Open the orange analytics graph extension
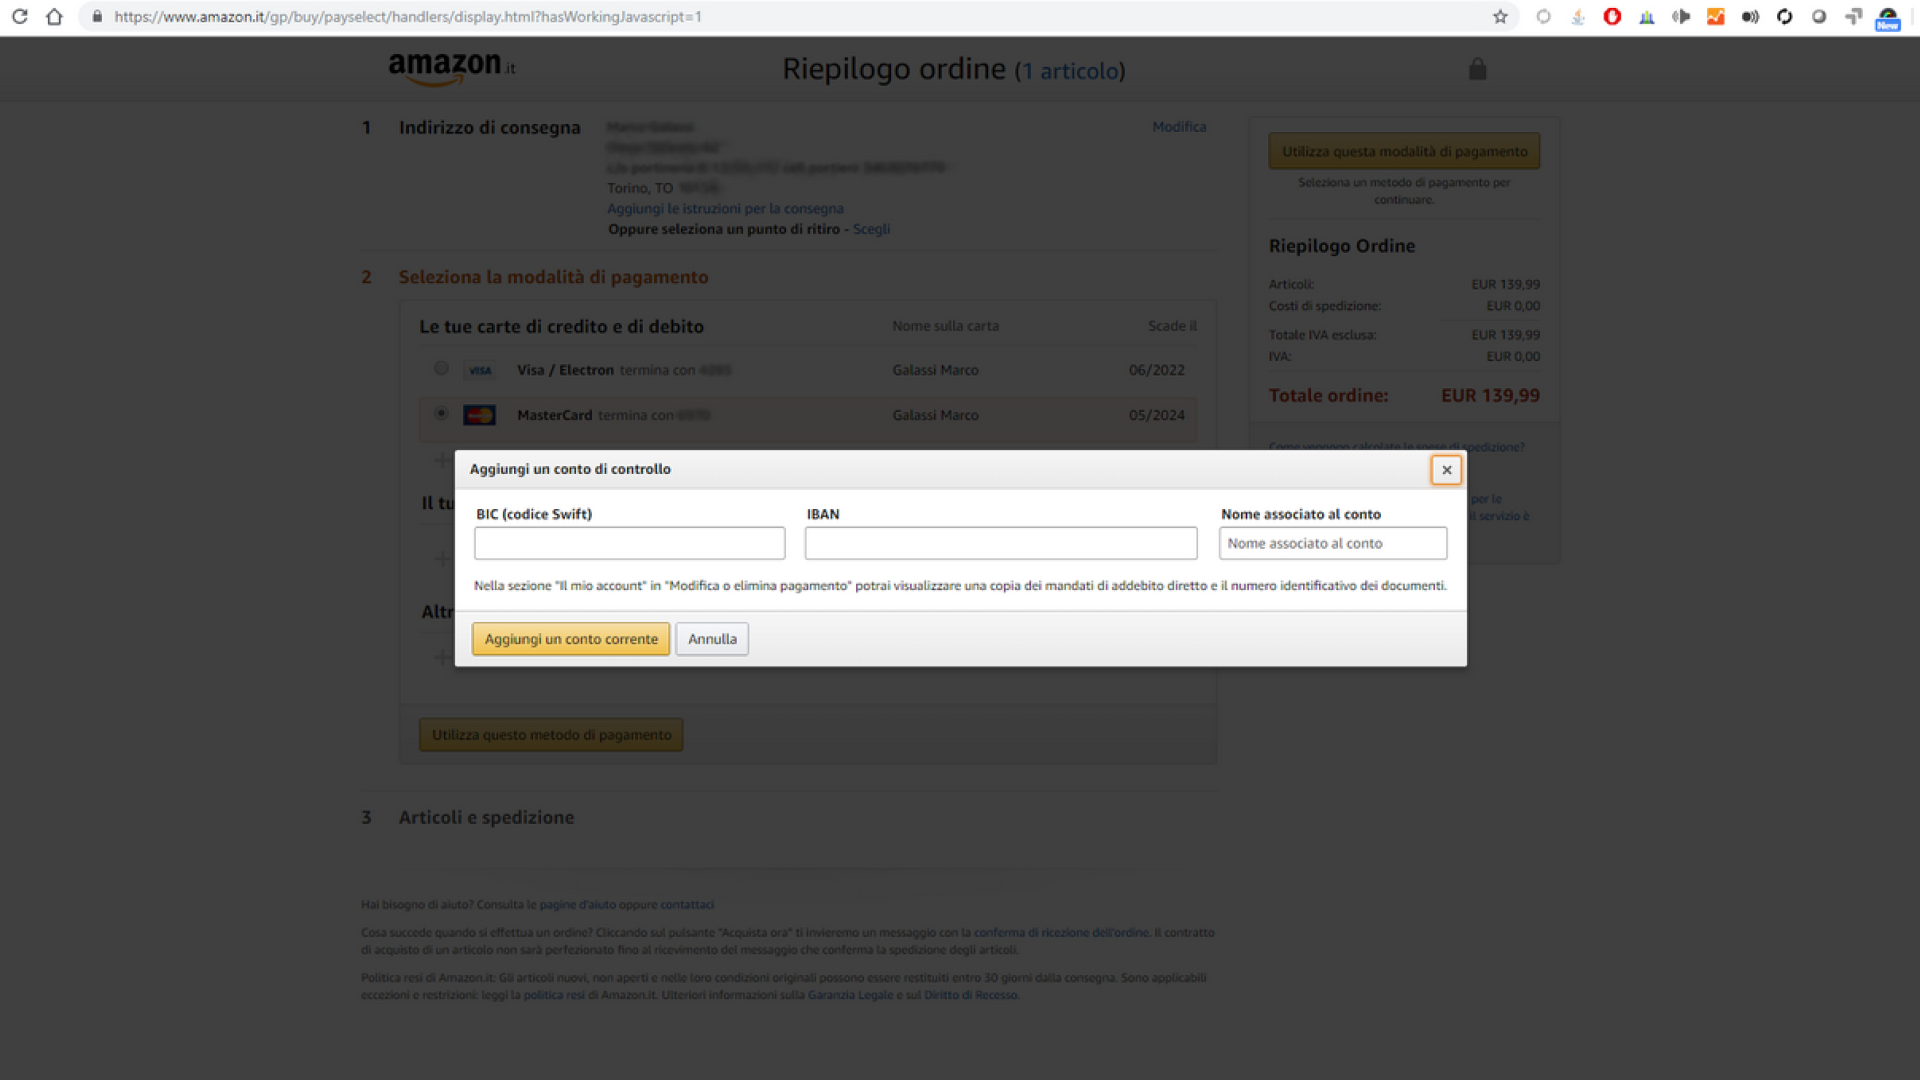Screen dimensions: 1920x1080 coord(1716,17)
